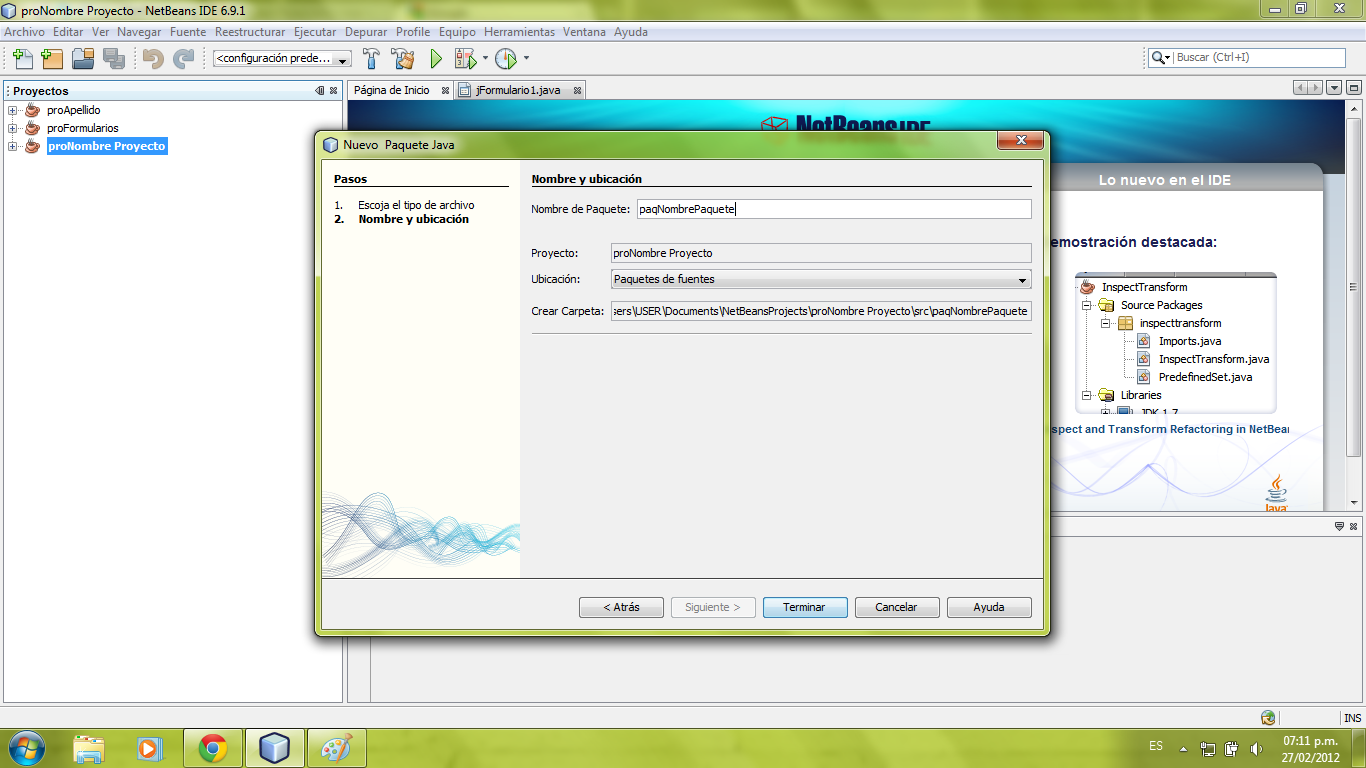Open the Herramientas menu
Image resolution: width=1366 pixels, height=768 pixels.
(520, 32)
